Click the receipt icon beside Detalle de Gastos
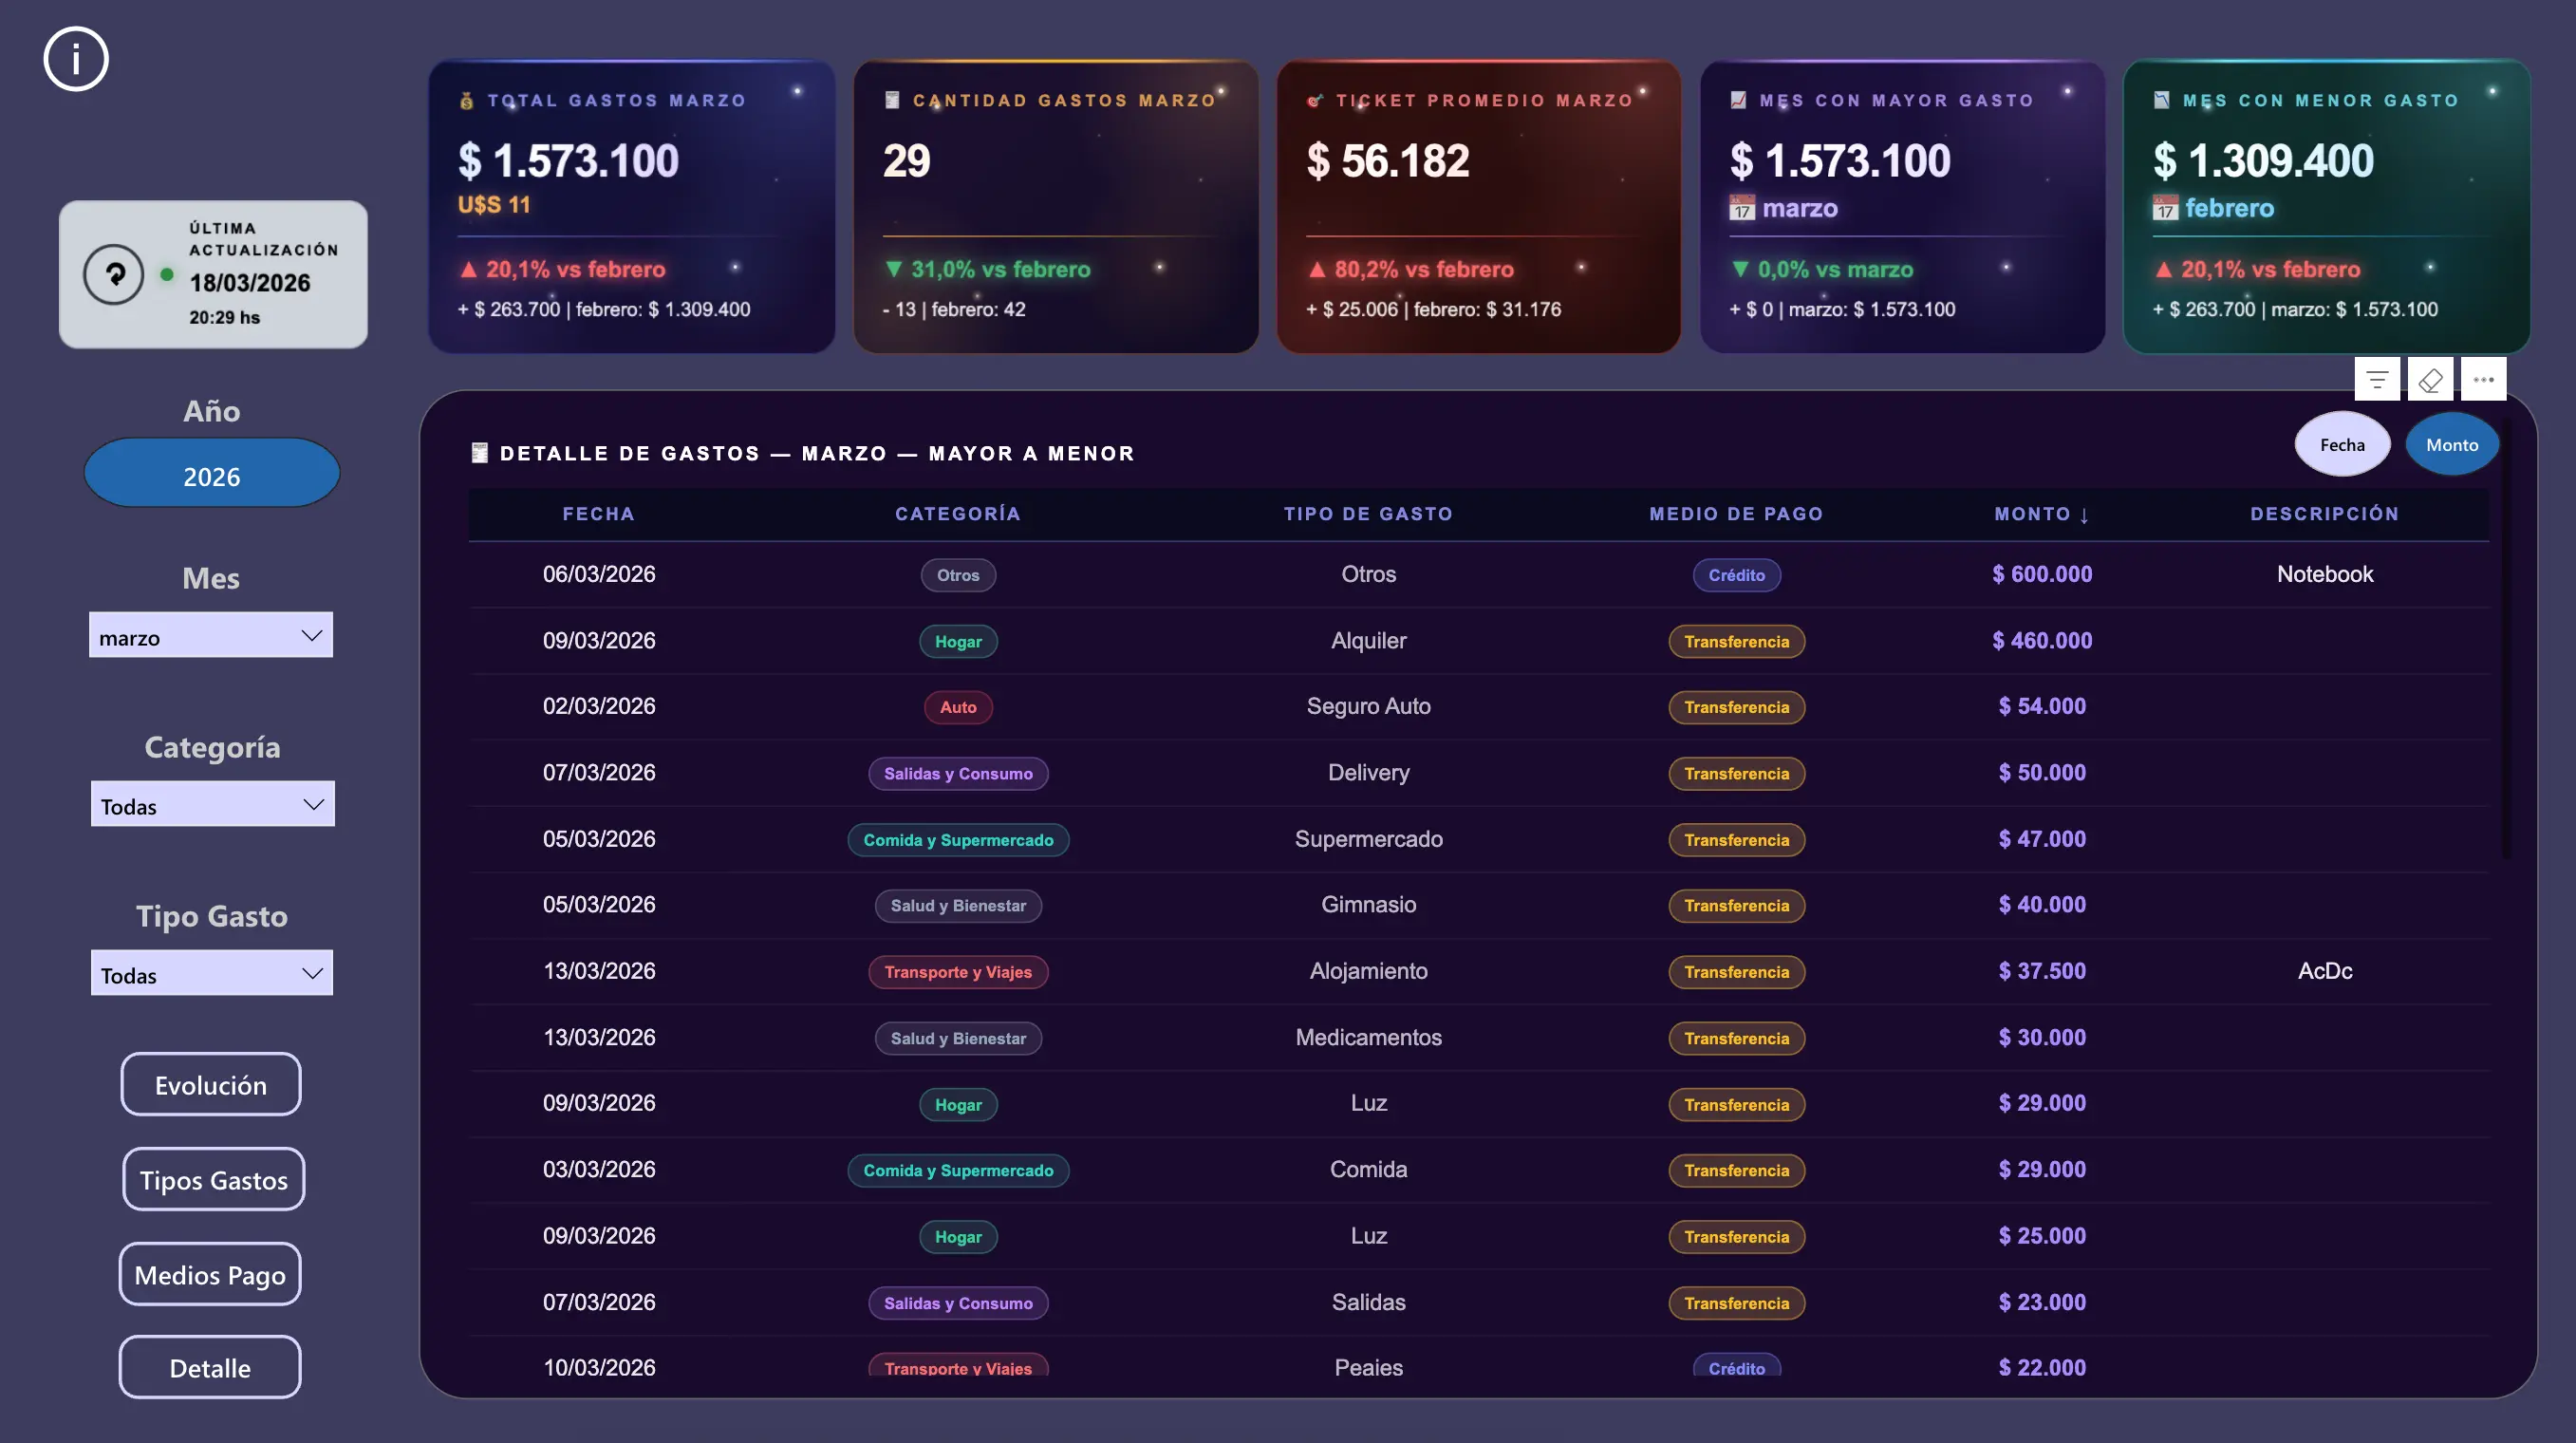The width and height of the screenshot is (2576, 1443). 480,453
